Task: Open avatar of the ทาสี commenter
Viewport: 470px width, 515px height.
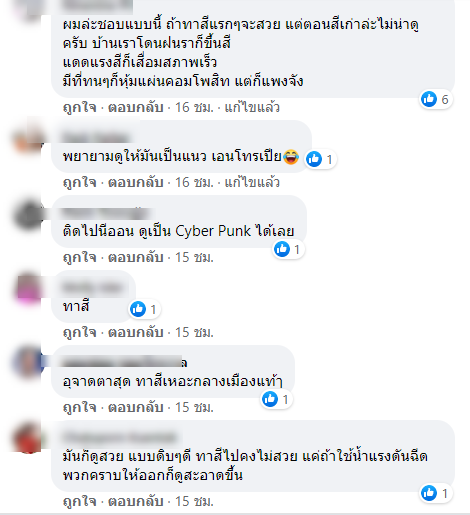Action: [x=28, y=289]
